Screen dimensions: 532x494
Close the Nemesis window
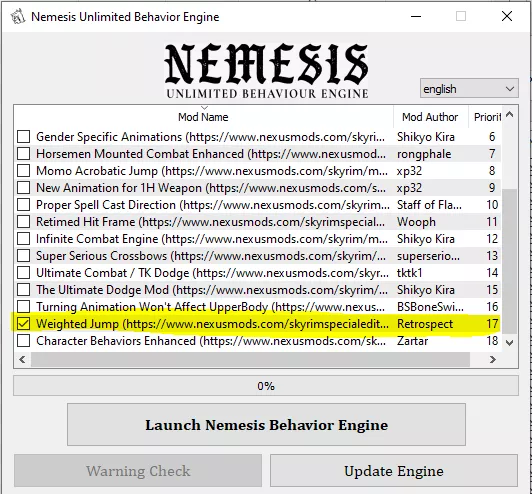[507, 16]
